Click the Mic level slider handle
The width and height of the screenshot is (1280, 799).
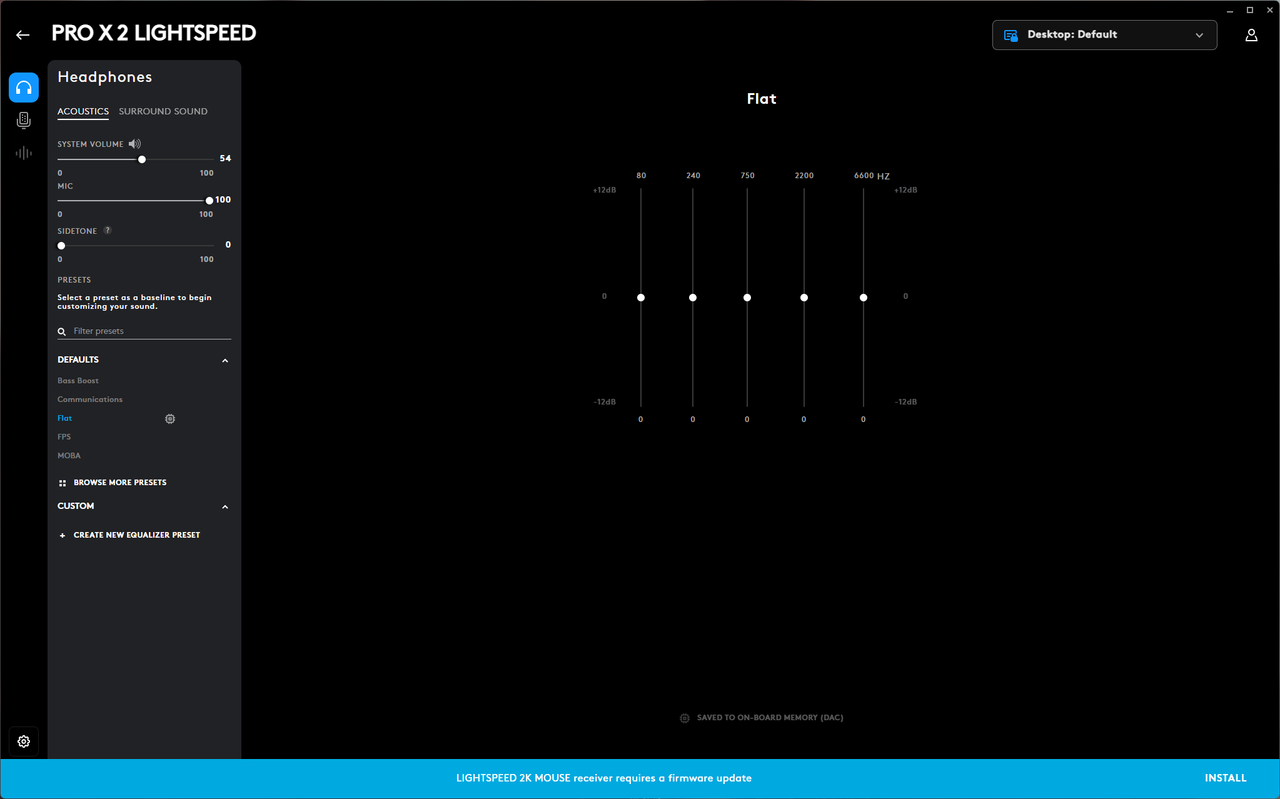[209, 201]
